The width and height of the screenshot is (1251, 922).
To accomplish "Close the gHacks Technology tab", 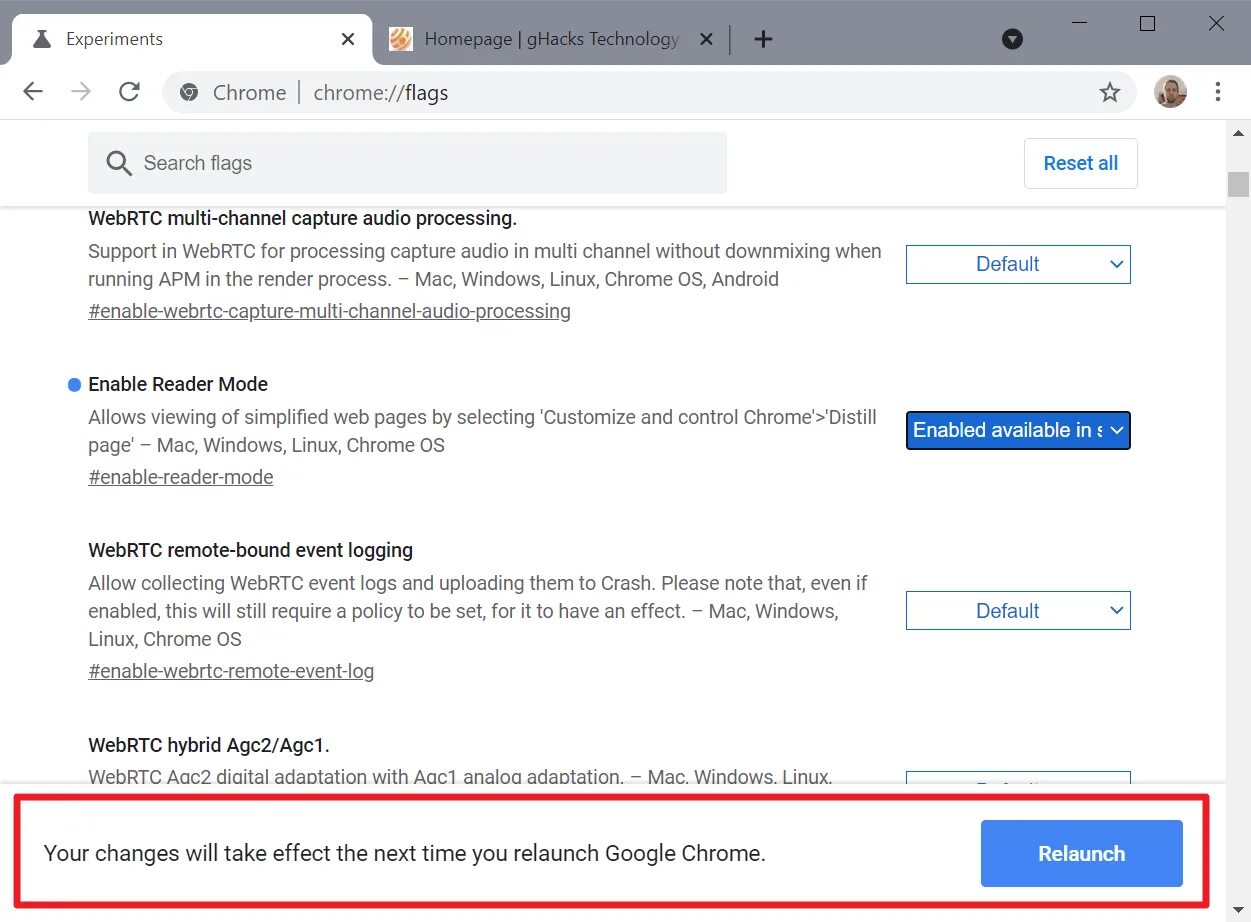I will click(x=706, y=39).
